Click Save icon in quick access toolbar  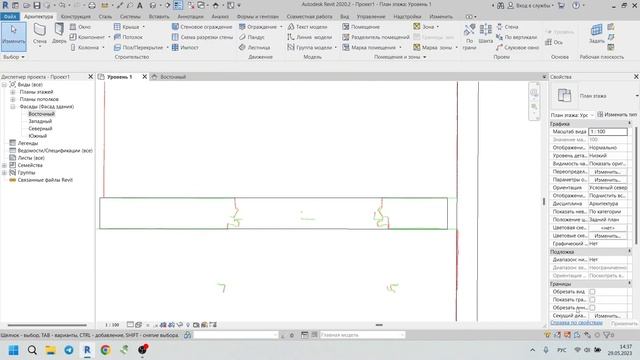tap(37, 5)
